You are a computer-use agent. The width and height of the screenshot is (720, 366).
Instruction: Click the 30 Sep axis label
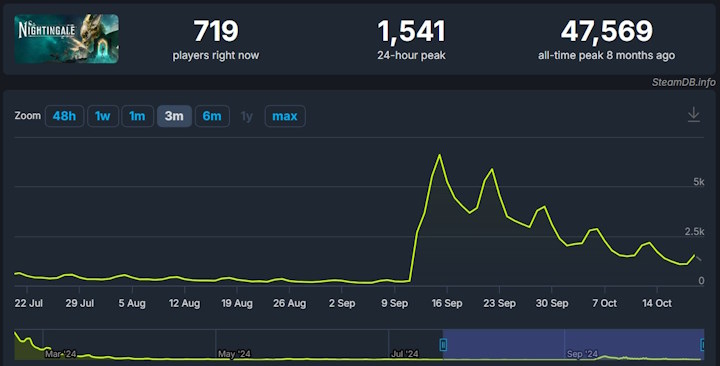(x=552, y=303)
